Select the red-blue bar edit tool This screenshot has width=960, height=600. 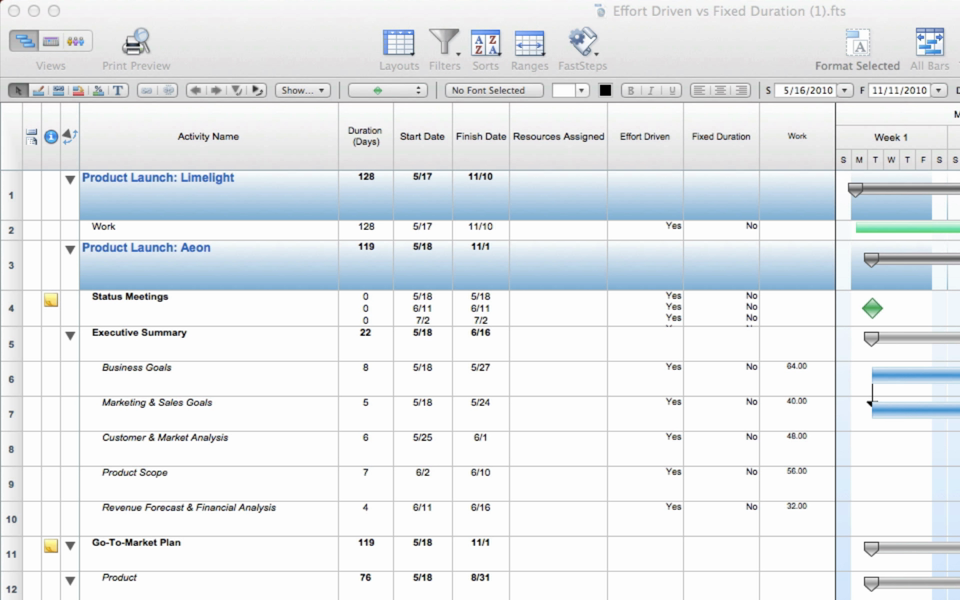tap(78, 91)
